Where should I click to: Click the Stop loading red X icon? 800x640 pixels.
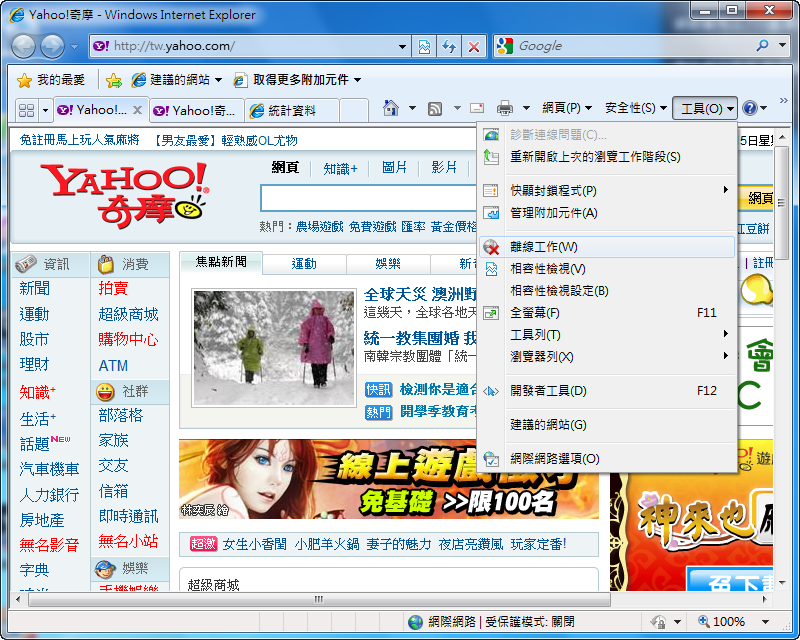(472, 46)
